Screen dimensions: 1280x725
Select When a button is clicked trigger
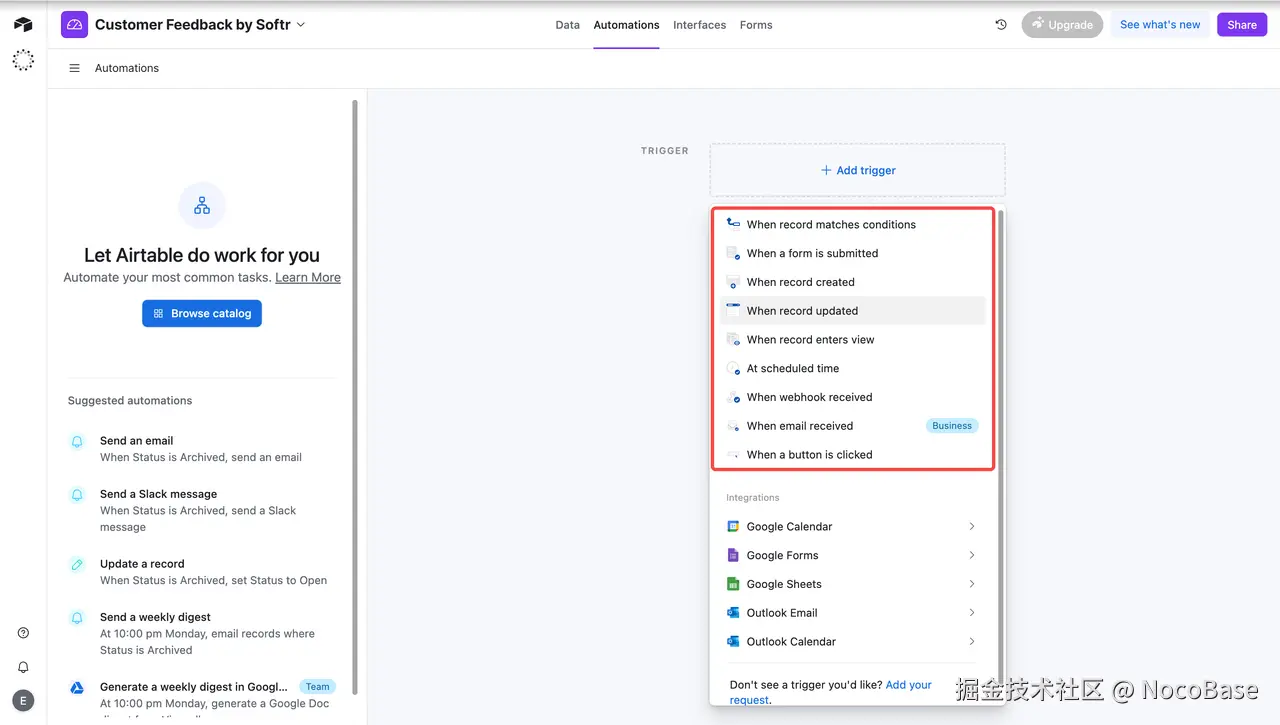pyautogui.click(x=853, y=455)
